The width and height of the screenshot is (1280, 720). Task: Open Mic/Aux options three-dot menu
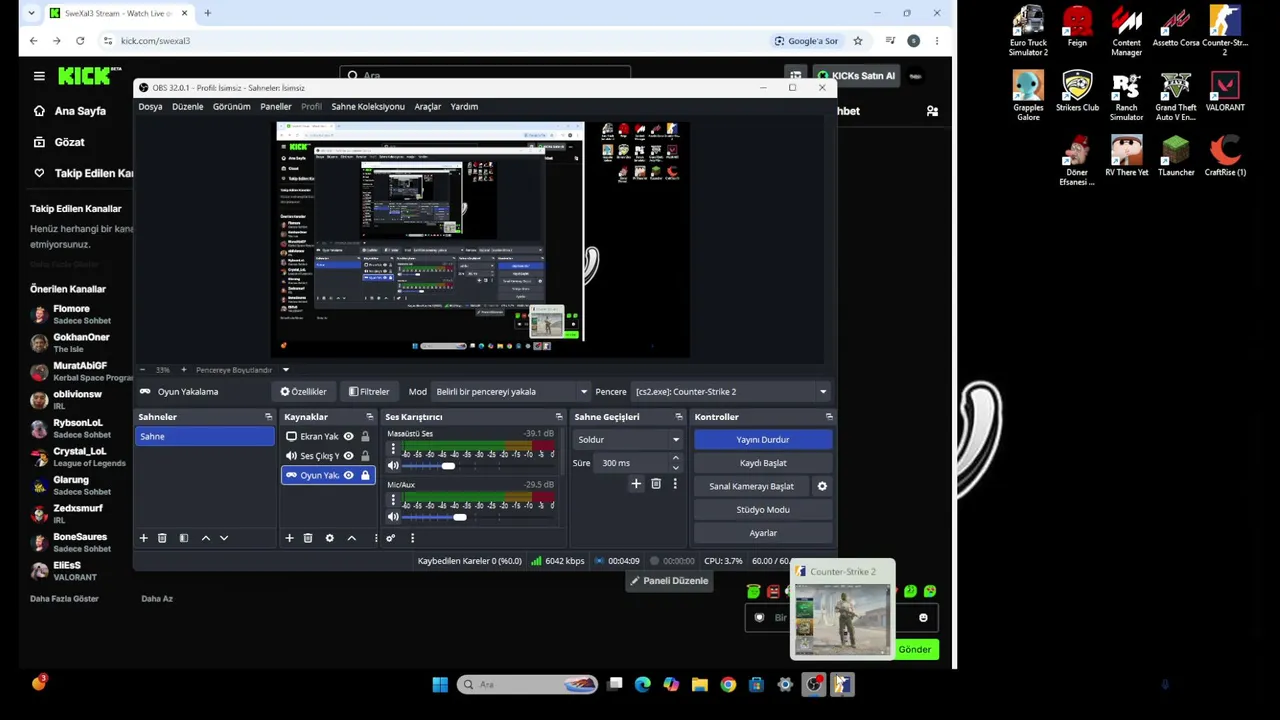pyautogui.click(x=393, y=500)
